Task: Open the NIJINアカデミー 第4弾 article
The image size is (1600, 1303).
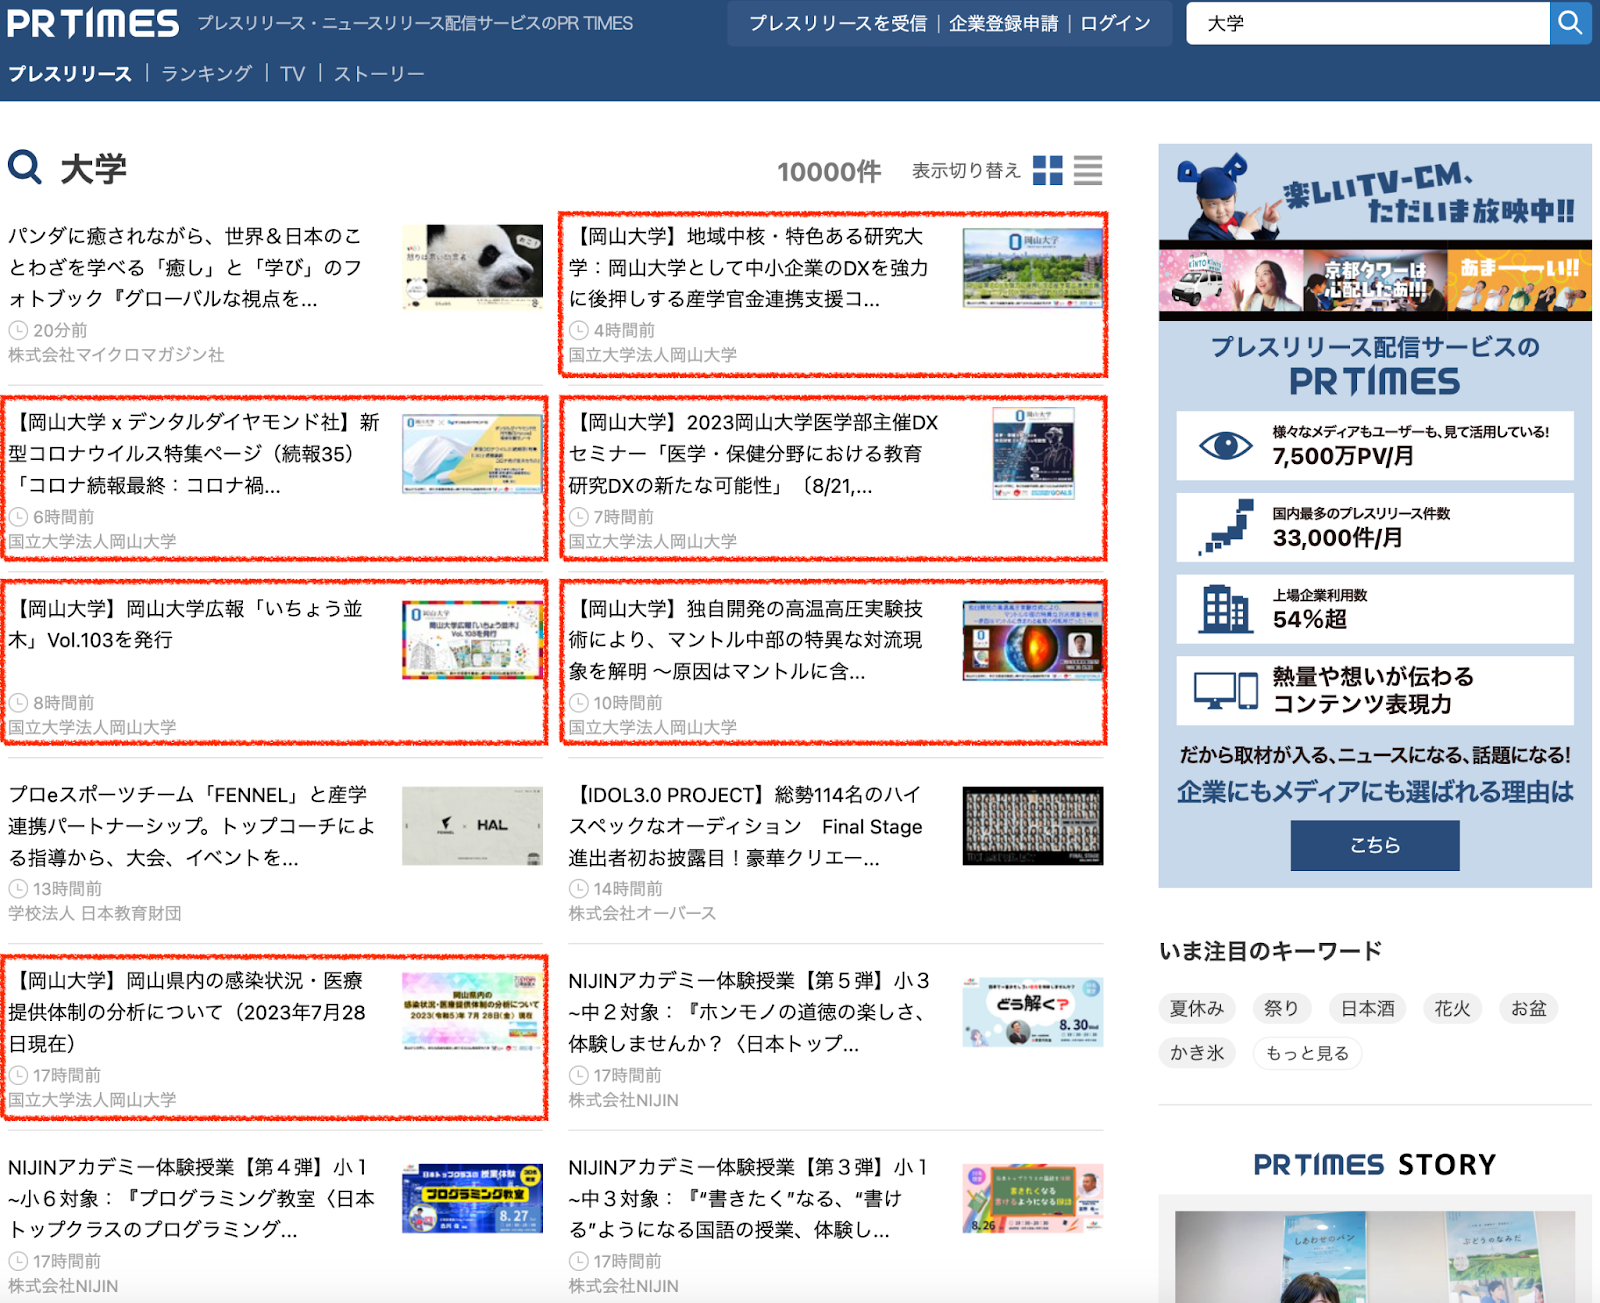Action: [x=191, y=1198]
